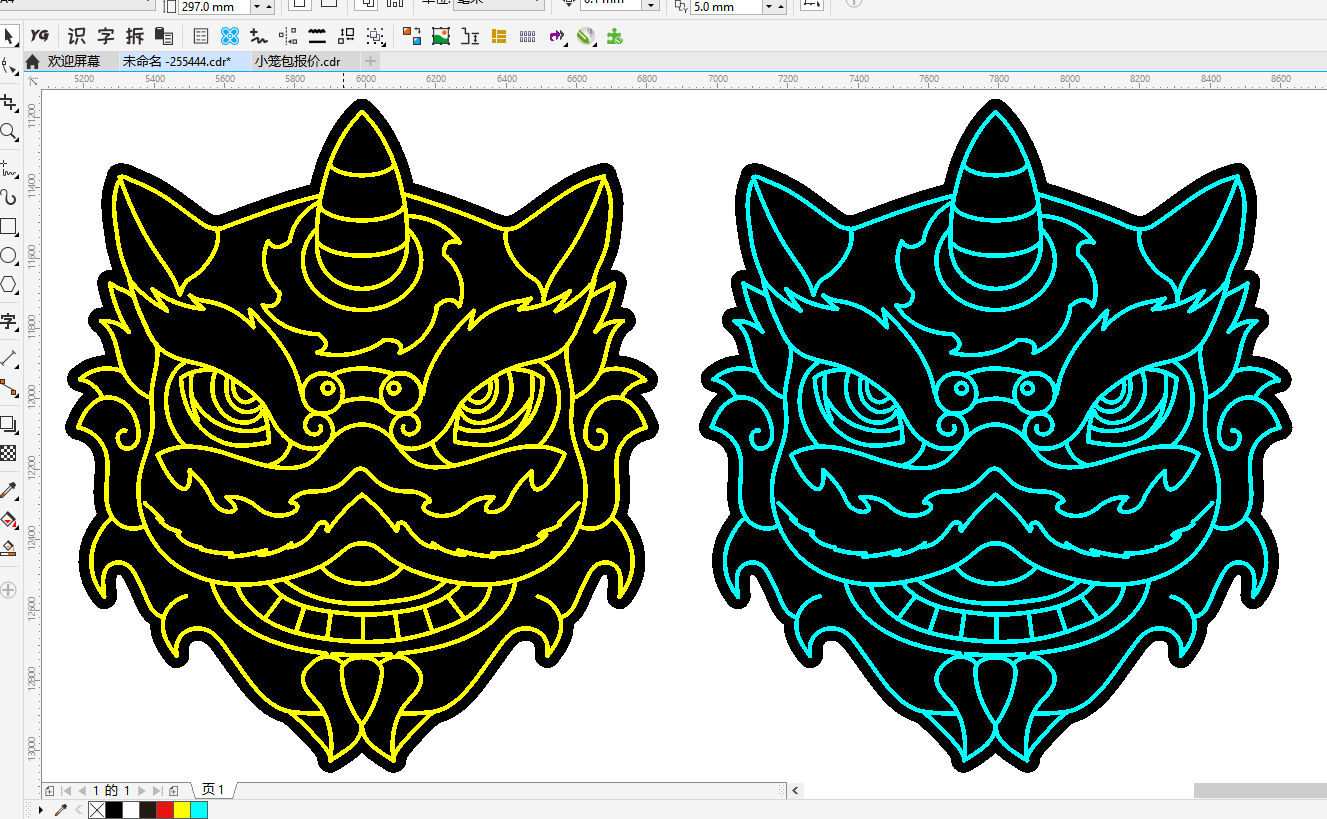Viewport: 1327px width, 819px height.
Task: Select the yellow color swatch
Action: pos(181,809)
